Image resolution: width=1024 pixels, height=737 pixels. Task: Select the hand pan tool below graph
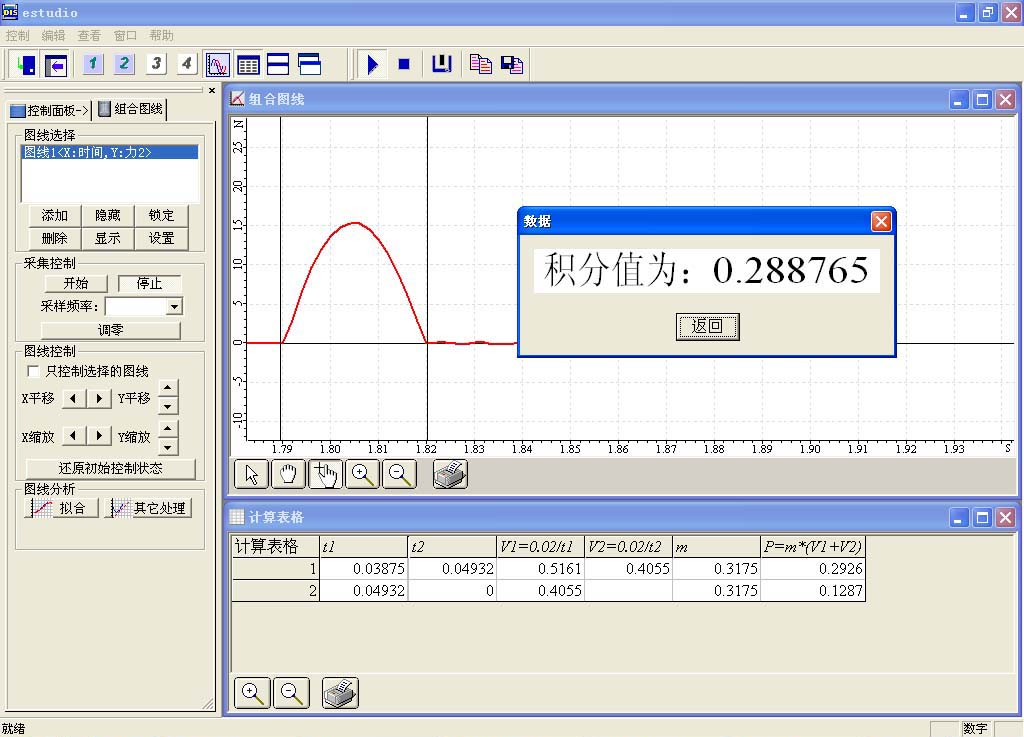point(288,475)
